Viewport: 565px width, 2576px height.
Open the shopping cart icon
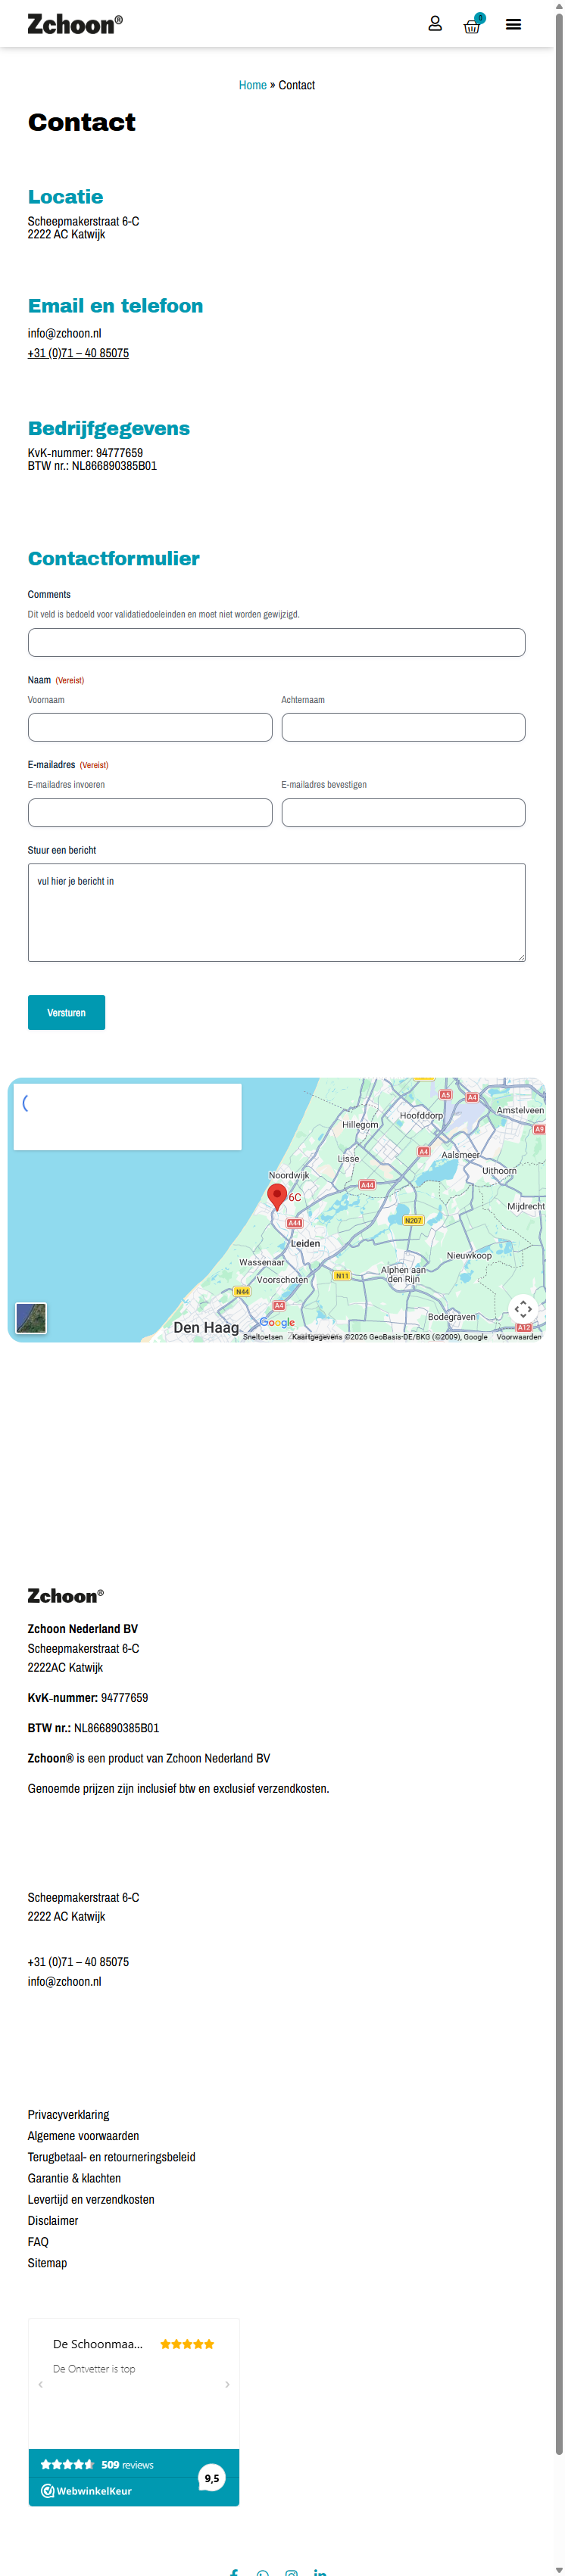click(x=472, y=25)
